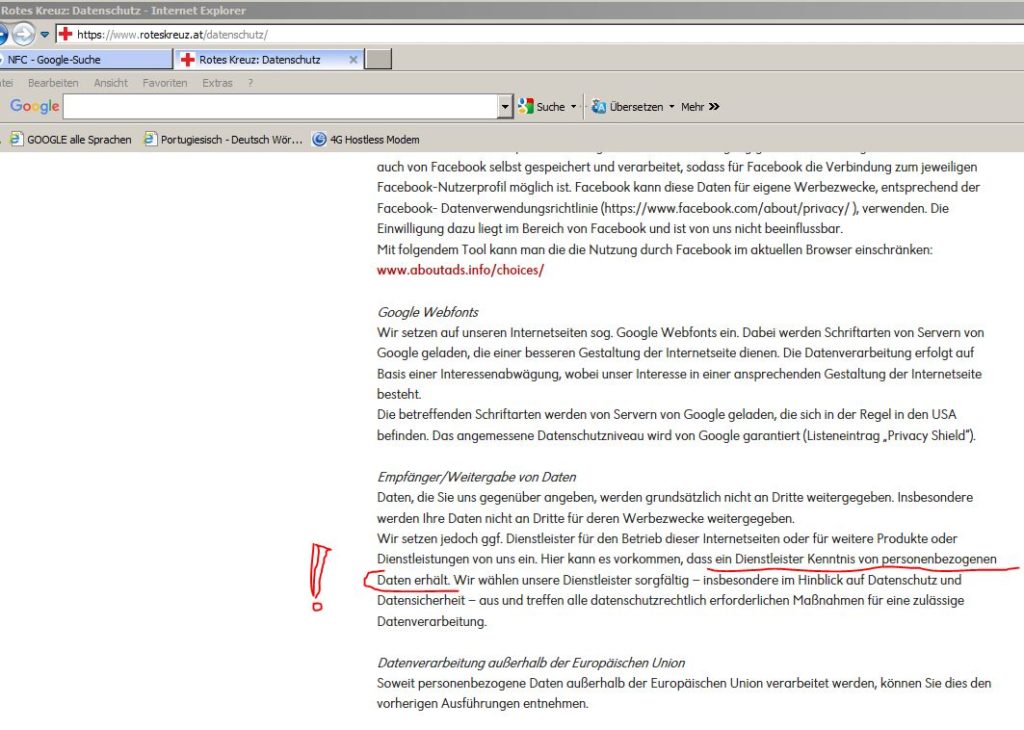Image resolution: width=1024 pixels, height=730 pixels.
Task: Open the recent pages dropdown arrow
Action: tap(44, 35)
